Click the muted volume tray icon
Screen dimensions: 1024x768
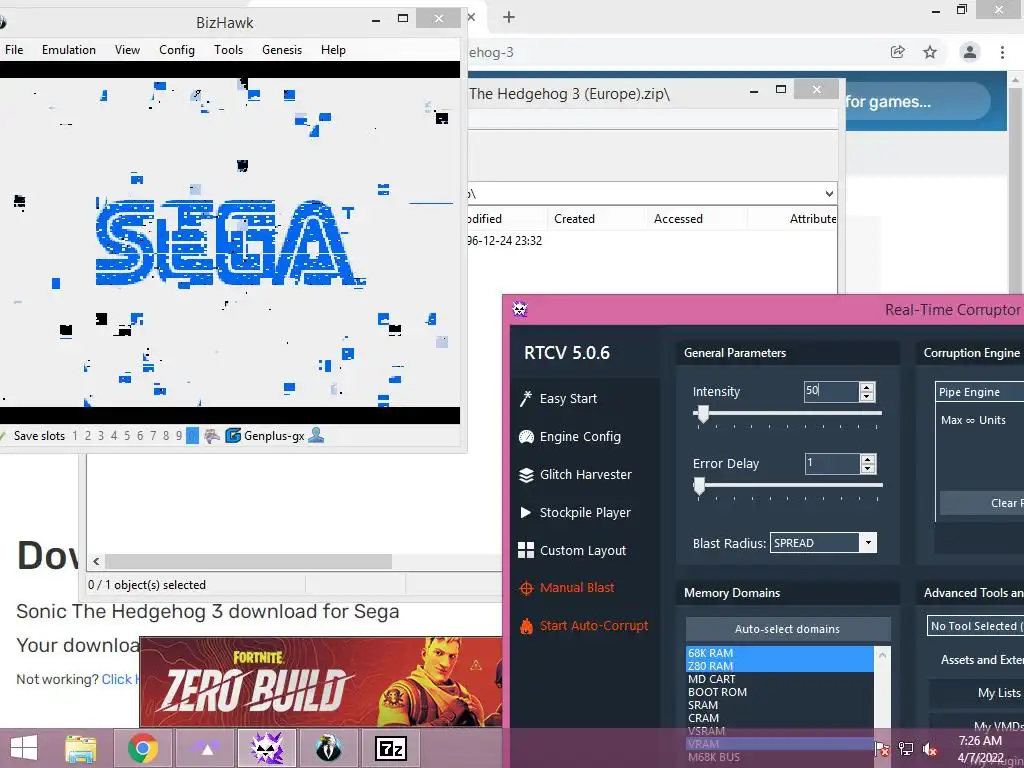coord(930,749)
